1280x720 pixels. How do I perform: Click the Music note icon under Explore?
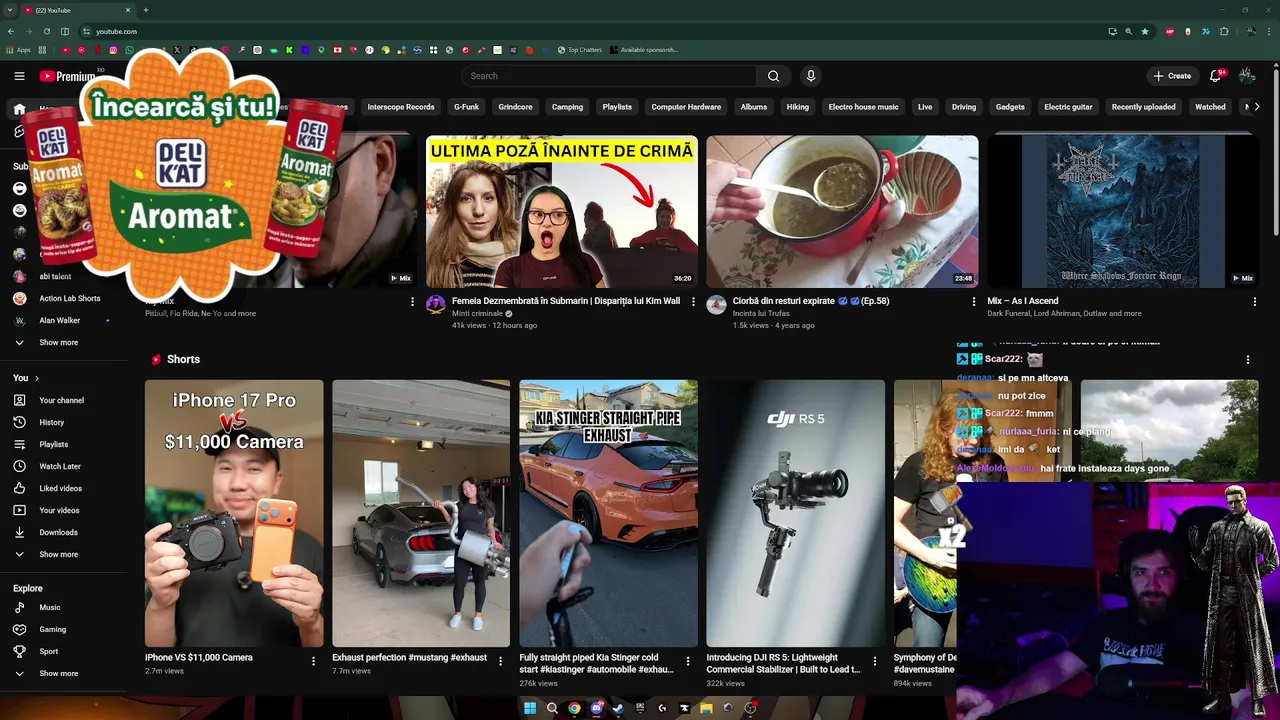(x=19, y=607)
